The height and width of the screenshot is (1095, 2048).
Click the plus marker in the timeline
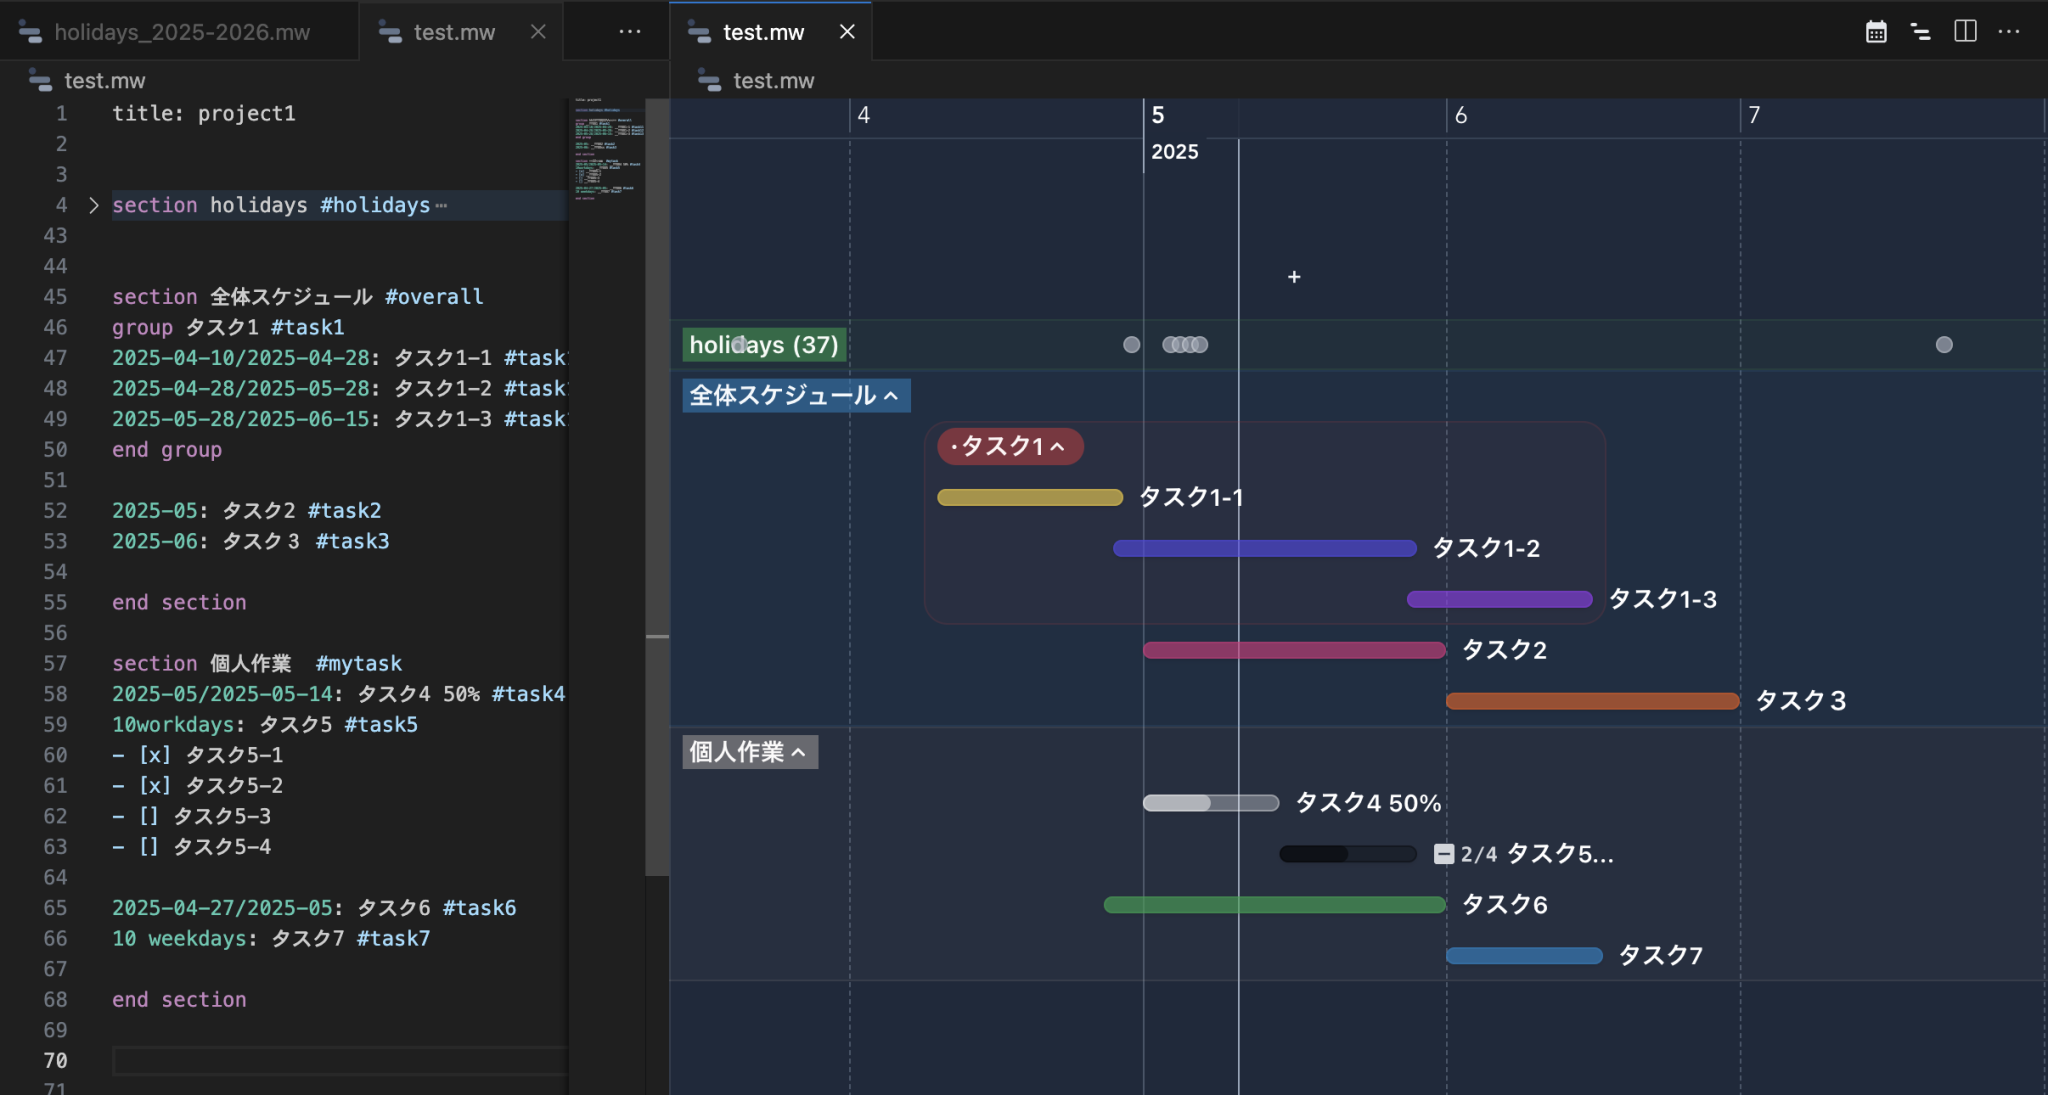tap(1294, 277)
